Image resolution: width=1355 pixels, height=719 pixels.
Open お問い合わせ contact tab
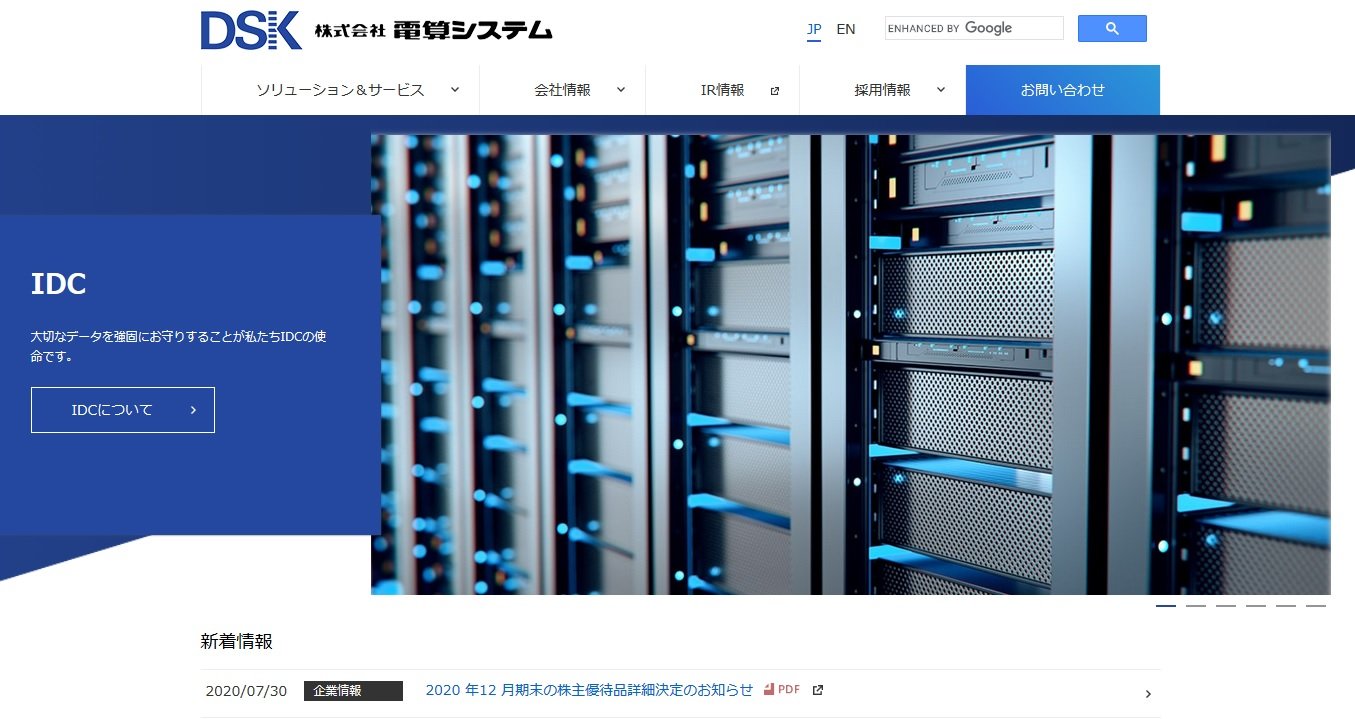(1062, 90)
